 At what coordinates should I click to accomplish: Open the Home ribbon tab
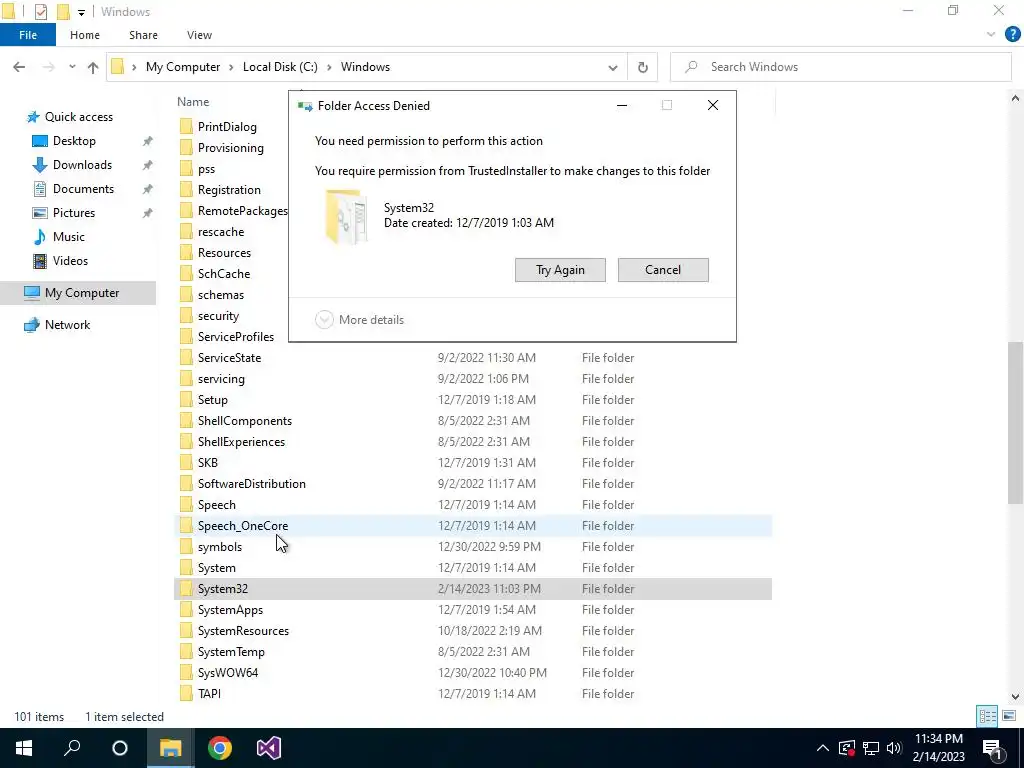click(x=85, y=35)
